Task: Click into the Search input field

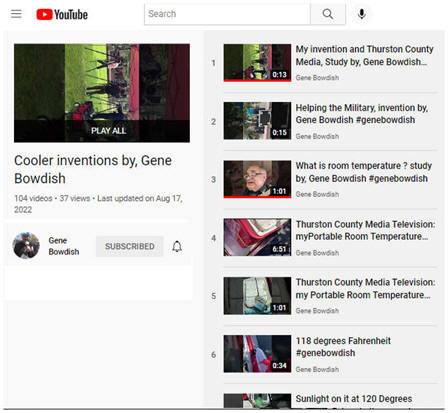Action: click(x=227, y=14)
